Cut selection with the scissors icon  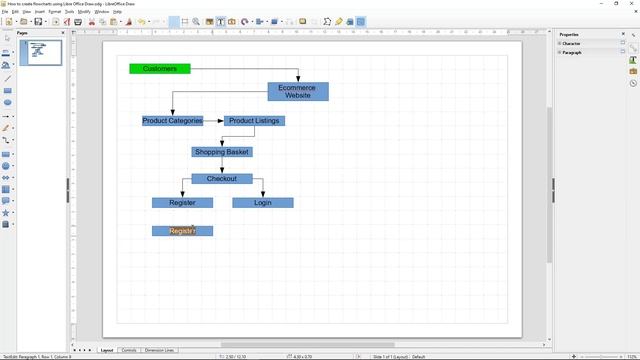pos(92,22)
